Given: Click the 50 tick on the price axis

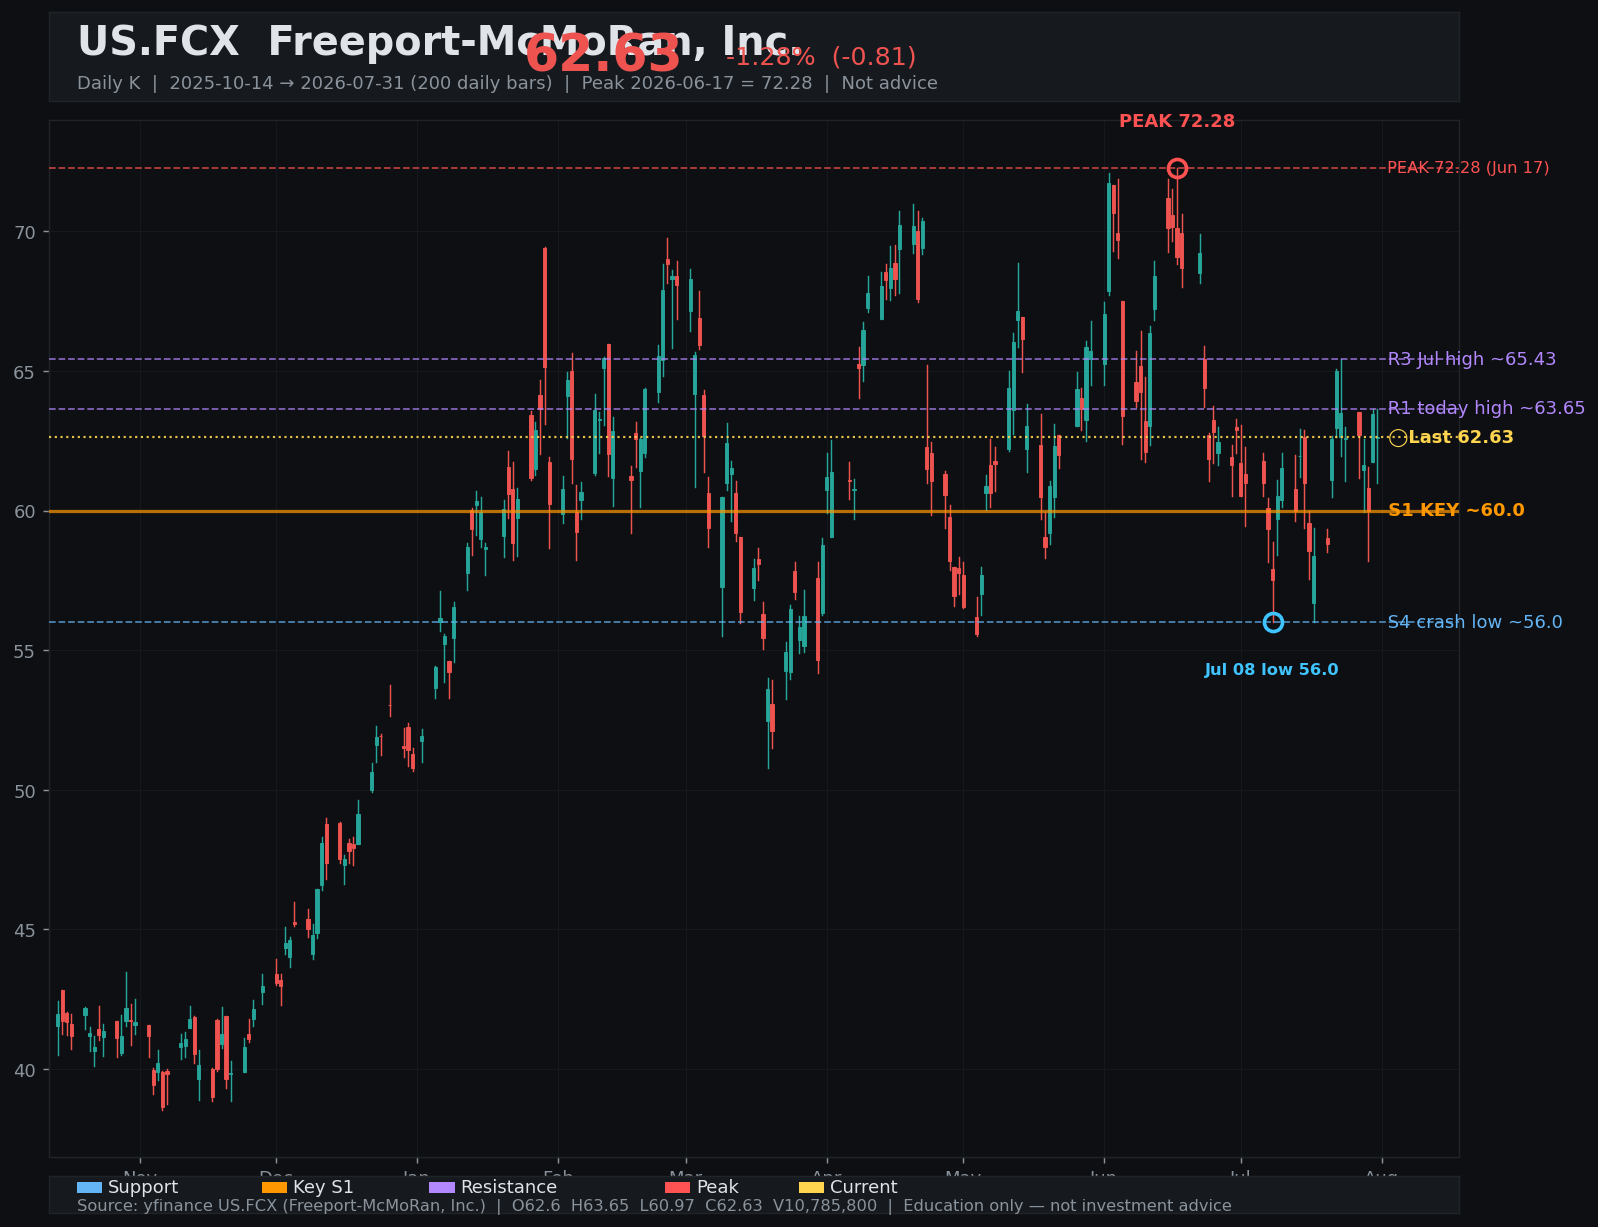Looking at the screenshot, I should [x=24, y=791].
